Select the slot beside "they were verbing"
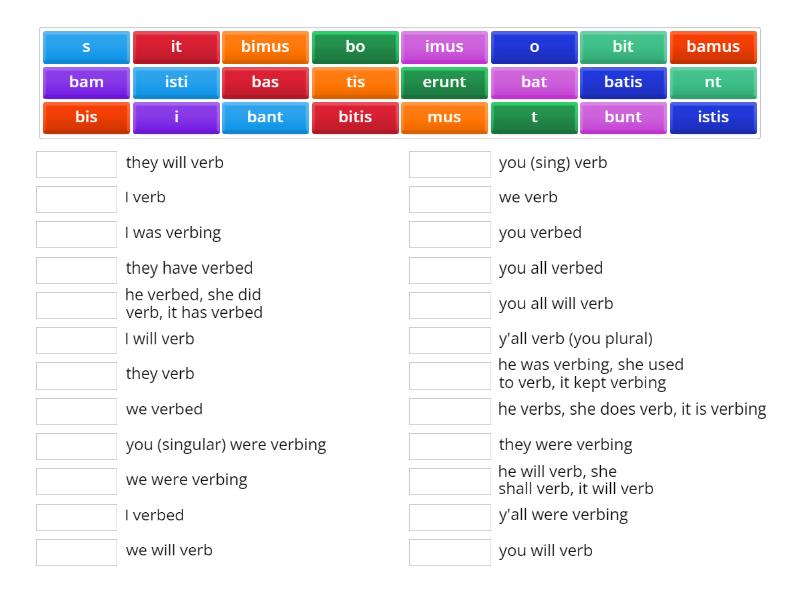This screenshot has height=600, width=800. point(450,445)
